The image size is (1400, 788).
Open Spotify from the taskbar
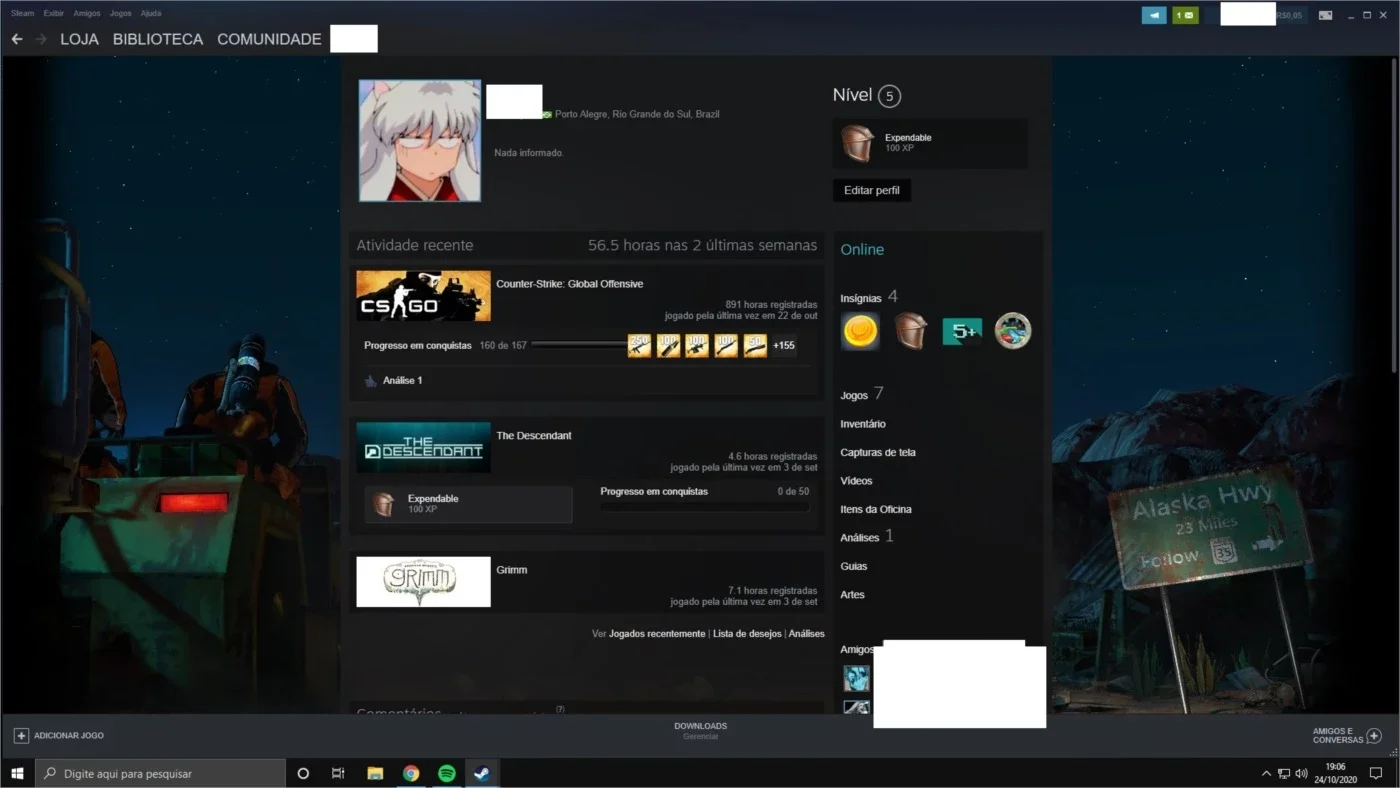click(x=447, y=773)
